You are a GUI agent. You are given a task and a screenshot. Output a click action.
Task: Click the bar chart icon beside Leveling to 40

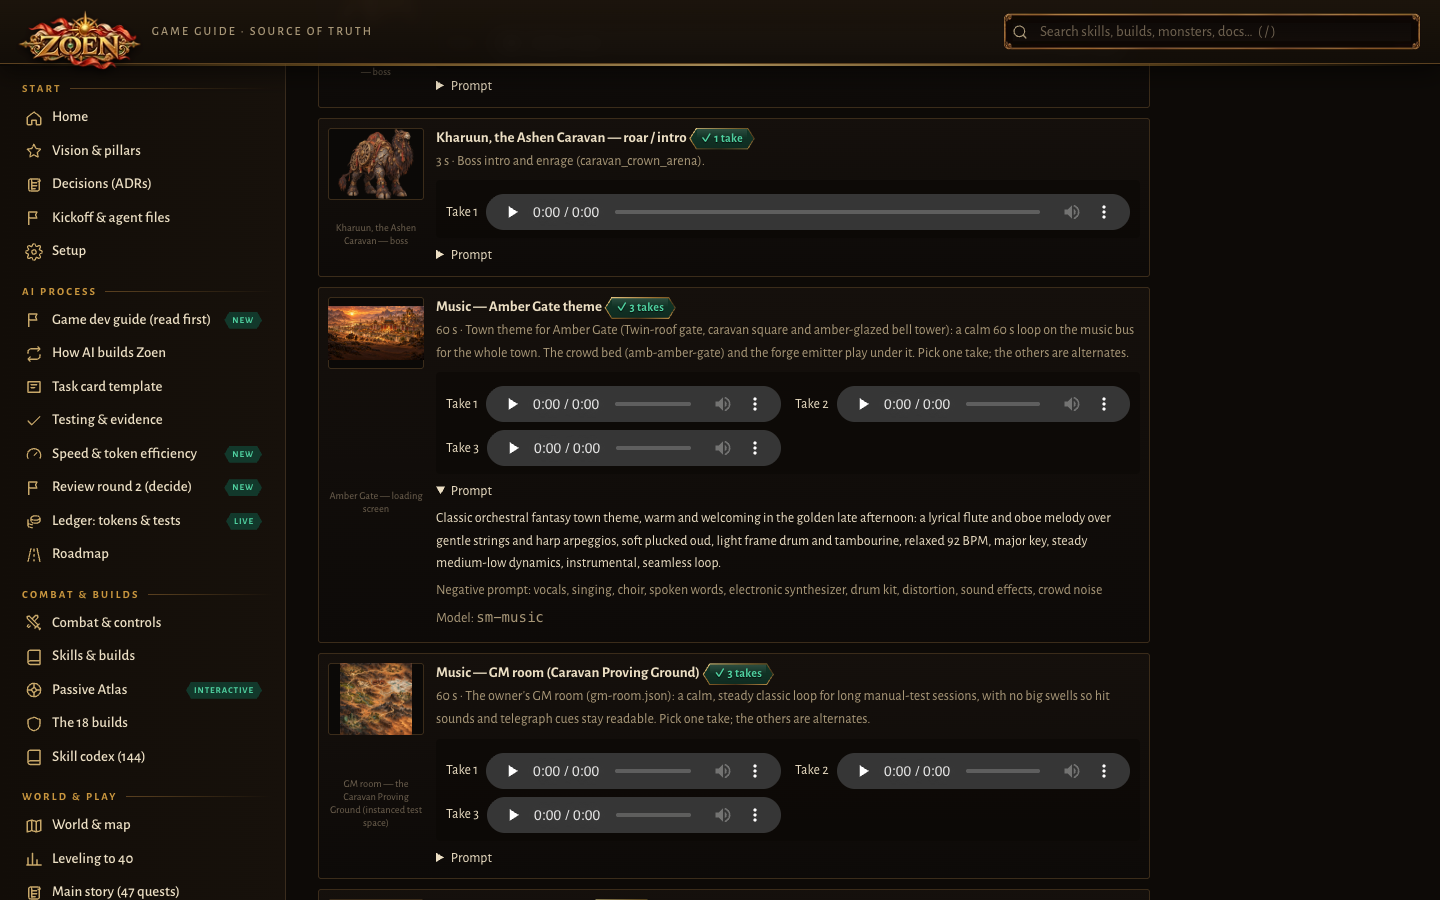point(34,859)
